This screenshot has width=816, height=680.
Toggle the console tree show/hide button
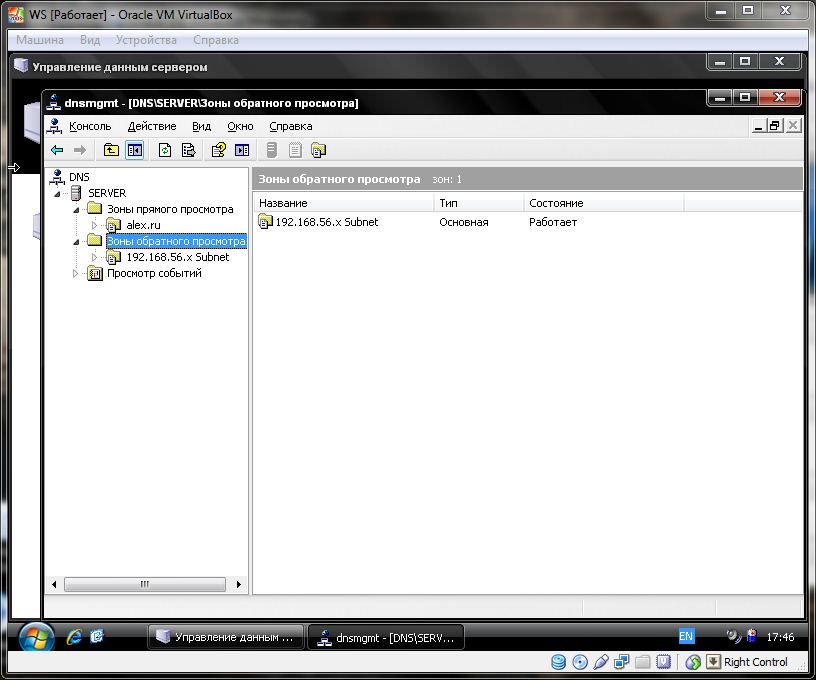tap(134, 150)
